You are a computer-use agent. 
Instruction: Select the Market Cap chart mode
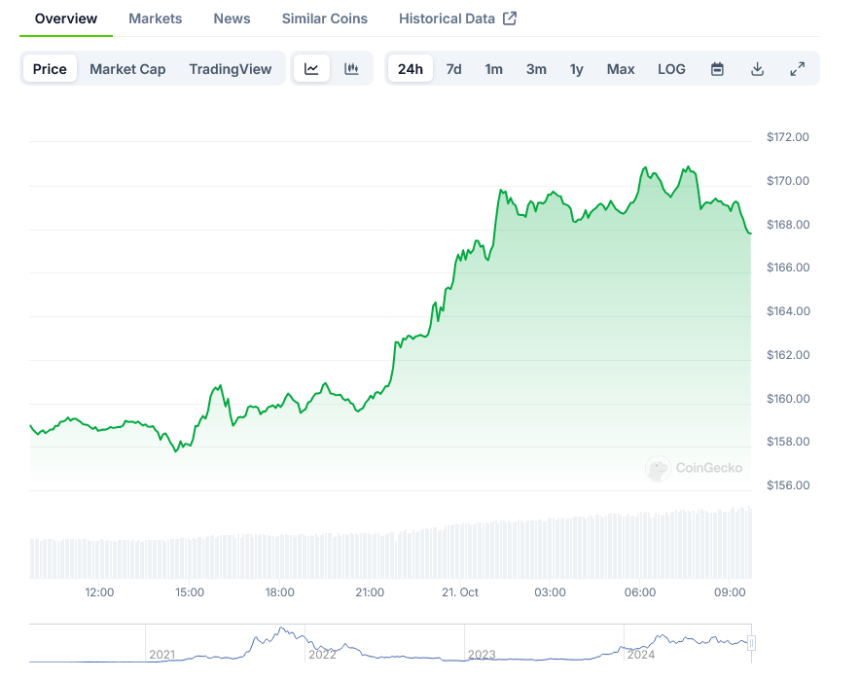(128, 69)
